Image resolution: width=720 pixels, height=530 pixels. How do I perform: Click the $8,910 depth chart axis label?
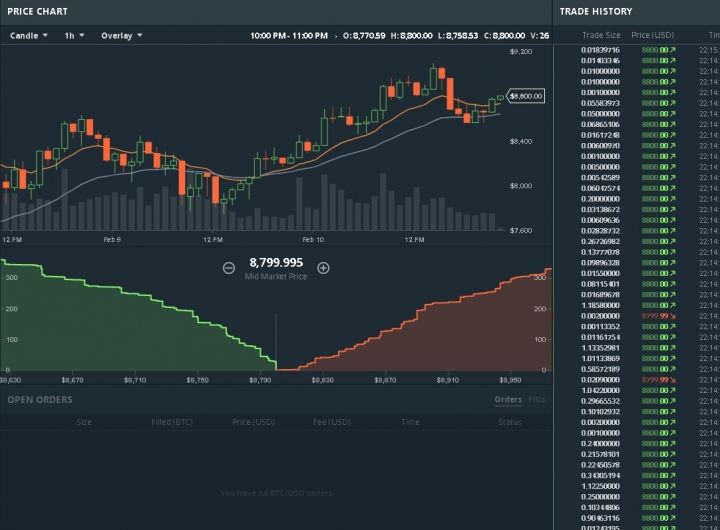[448, 380]
